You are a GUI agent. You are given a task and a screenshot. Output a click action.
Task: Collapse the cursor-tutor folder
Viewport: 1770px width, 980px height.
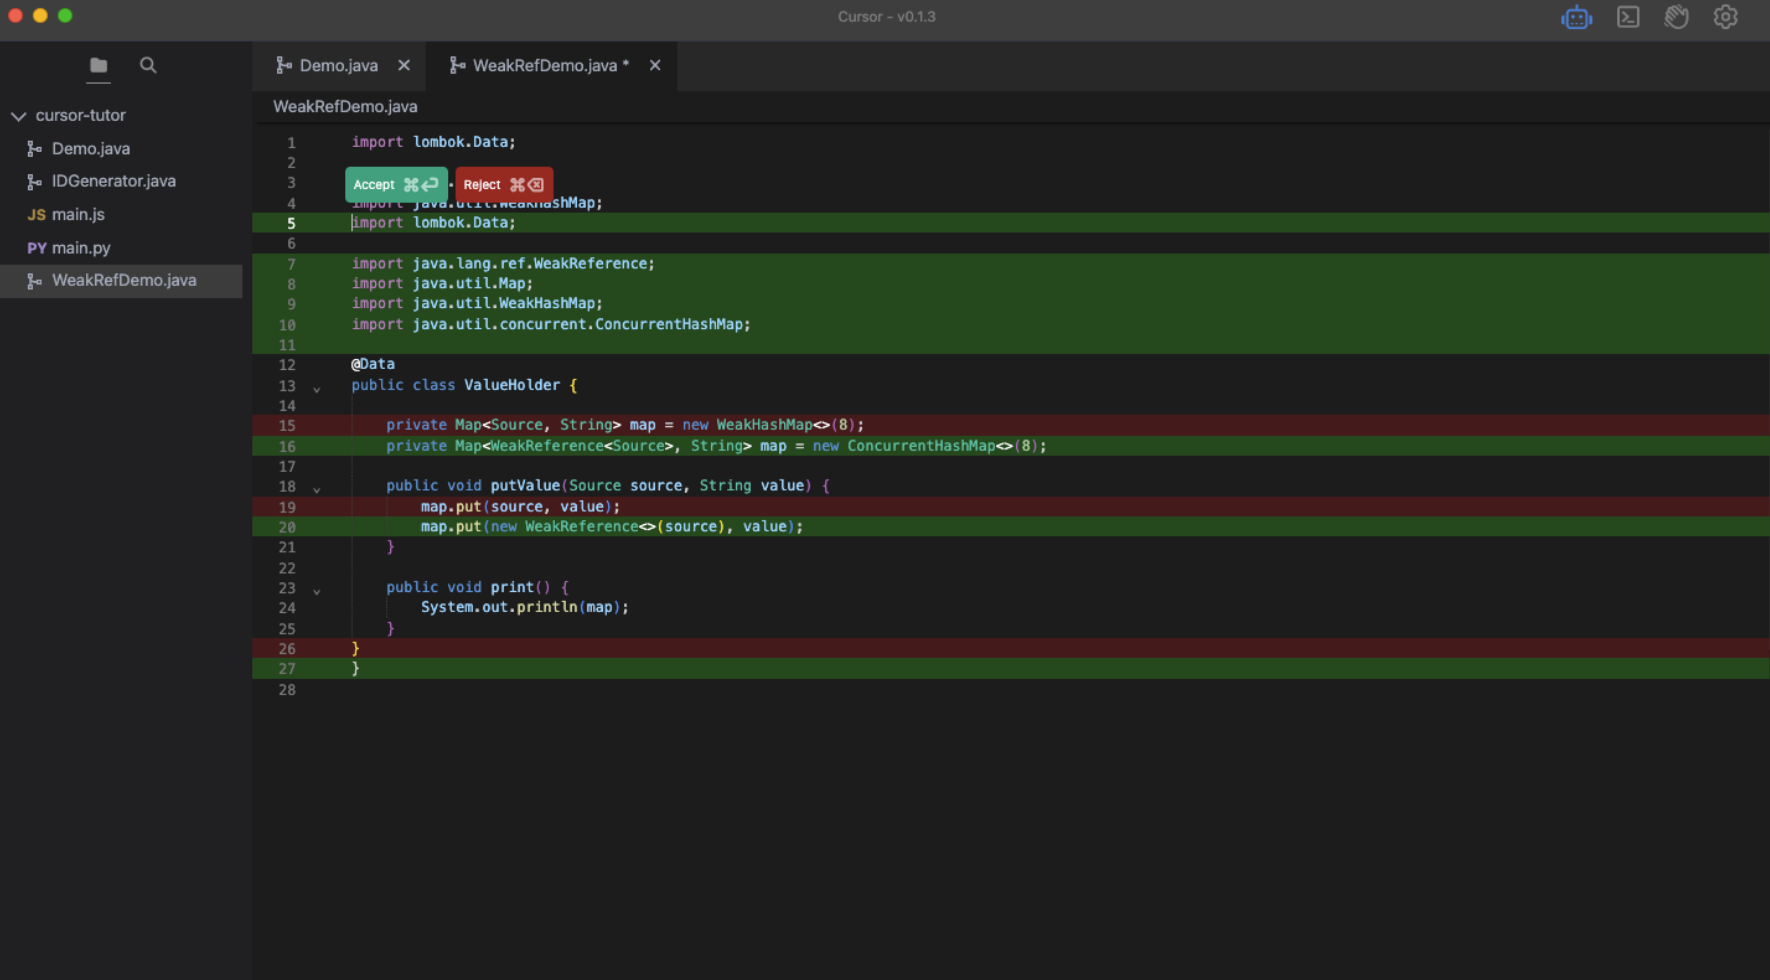pyautogui.click(x=18, y=116)
